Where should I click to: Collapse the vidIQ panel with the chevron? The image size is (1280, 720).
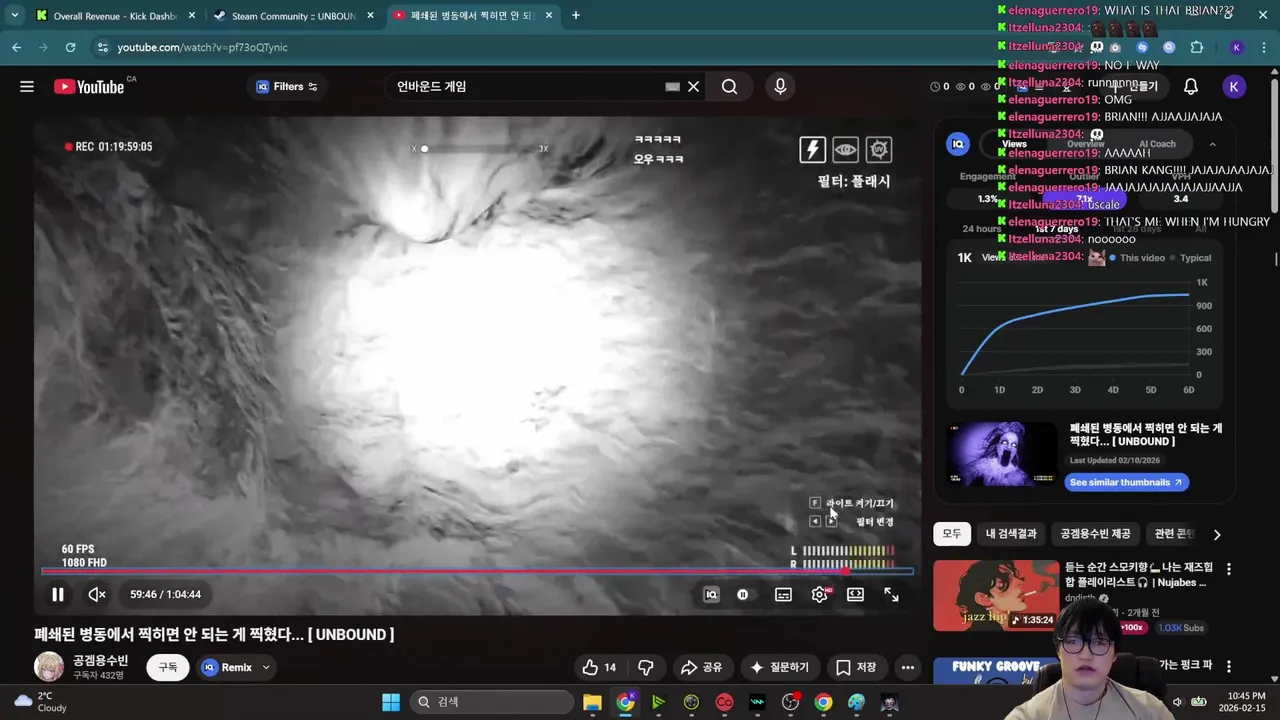point(1212,144)
